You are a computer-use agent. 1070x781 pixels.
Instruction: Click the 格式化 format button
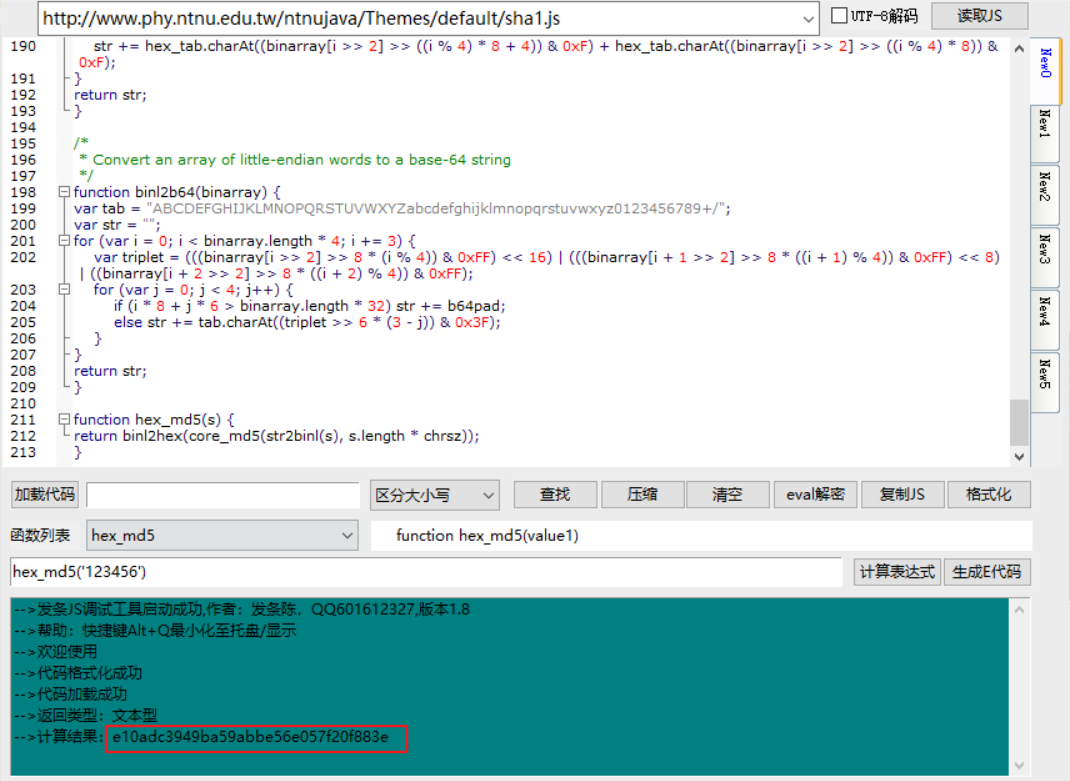[989, 494]
